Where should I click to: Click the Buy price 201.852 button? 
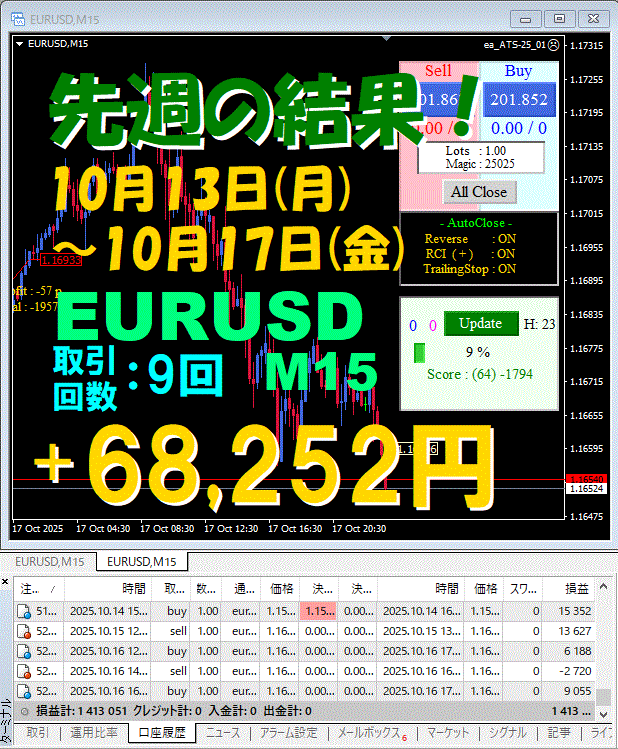tap(519, 99)
